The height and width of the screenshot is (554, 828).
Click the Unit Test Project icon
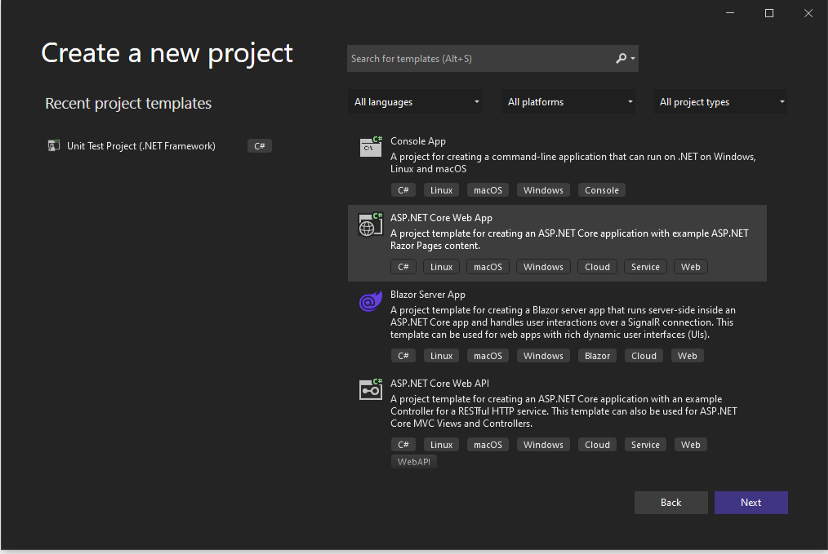click(53, 146)
